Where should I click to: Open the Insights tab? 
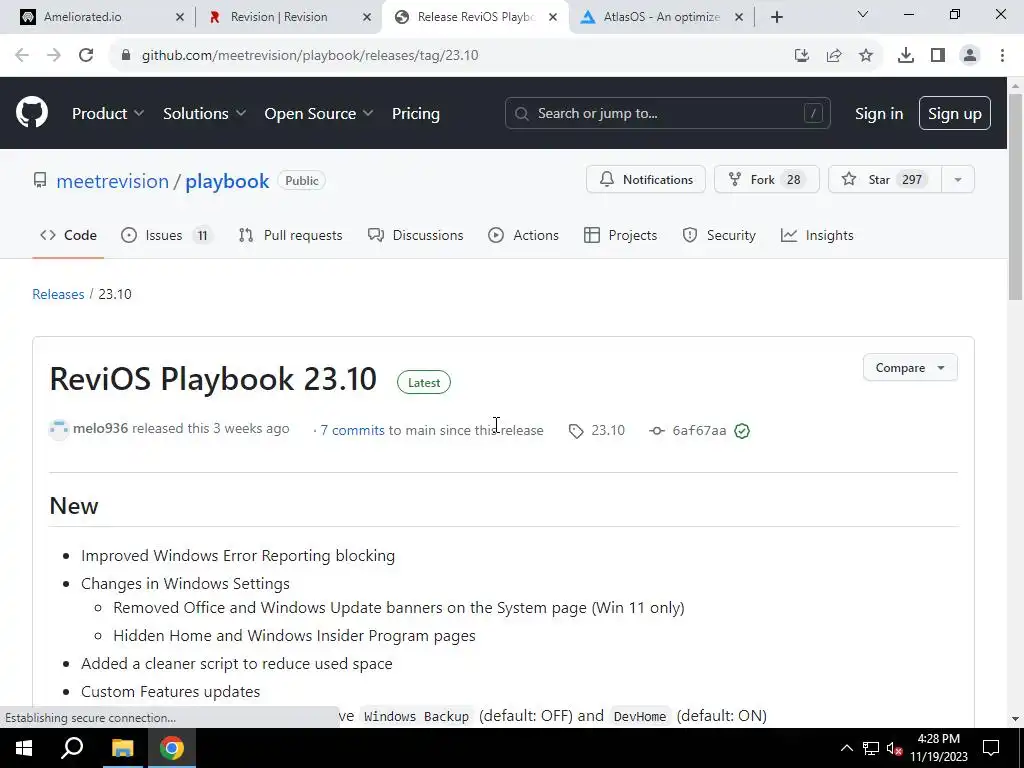(817, 235)
